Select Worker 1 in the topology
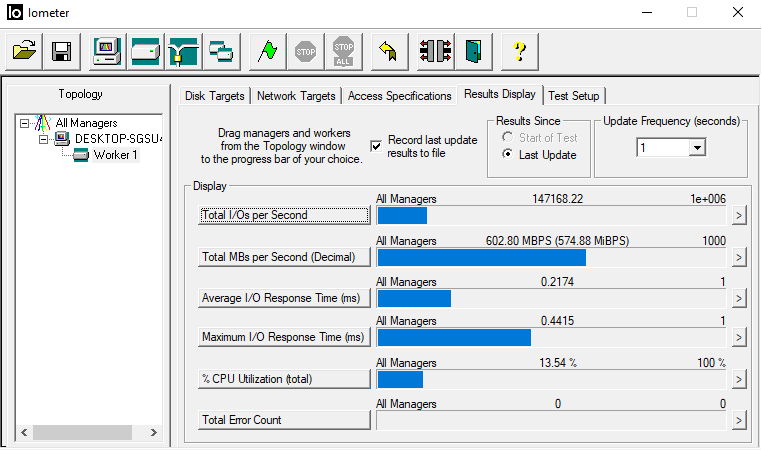 [x=115, y=155]
